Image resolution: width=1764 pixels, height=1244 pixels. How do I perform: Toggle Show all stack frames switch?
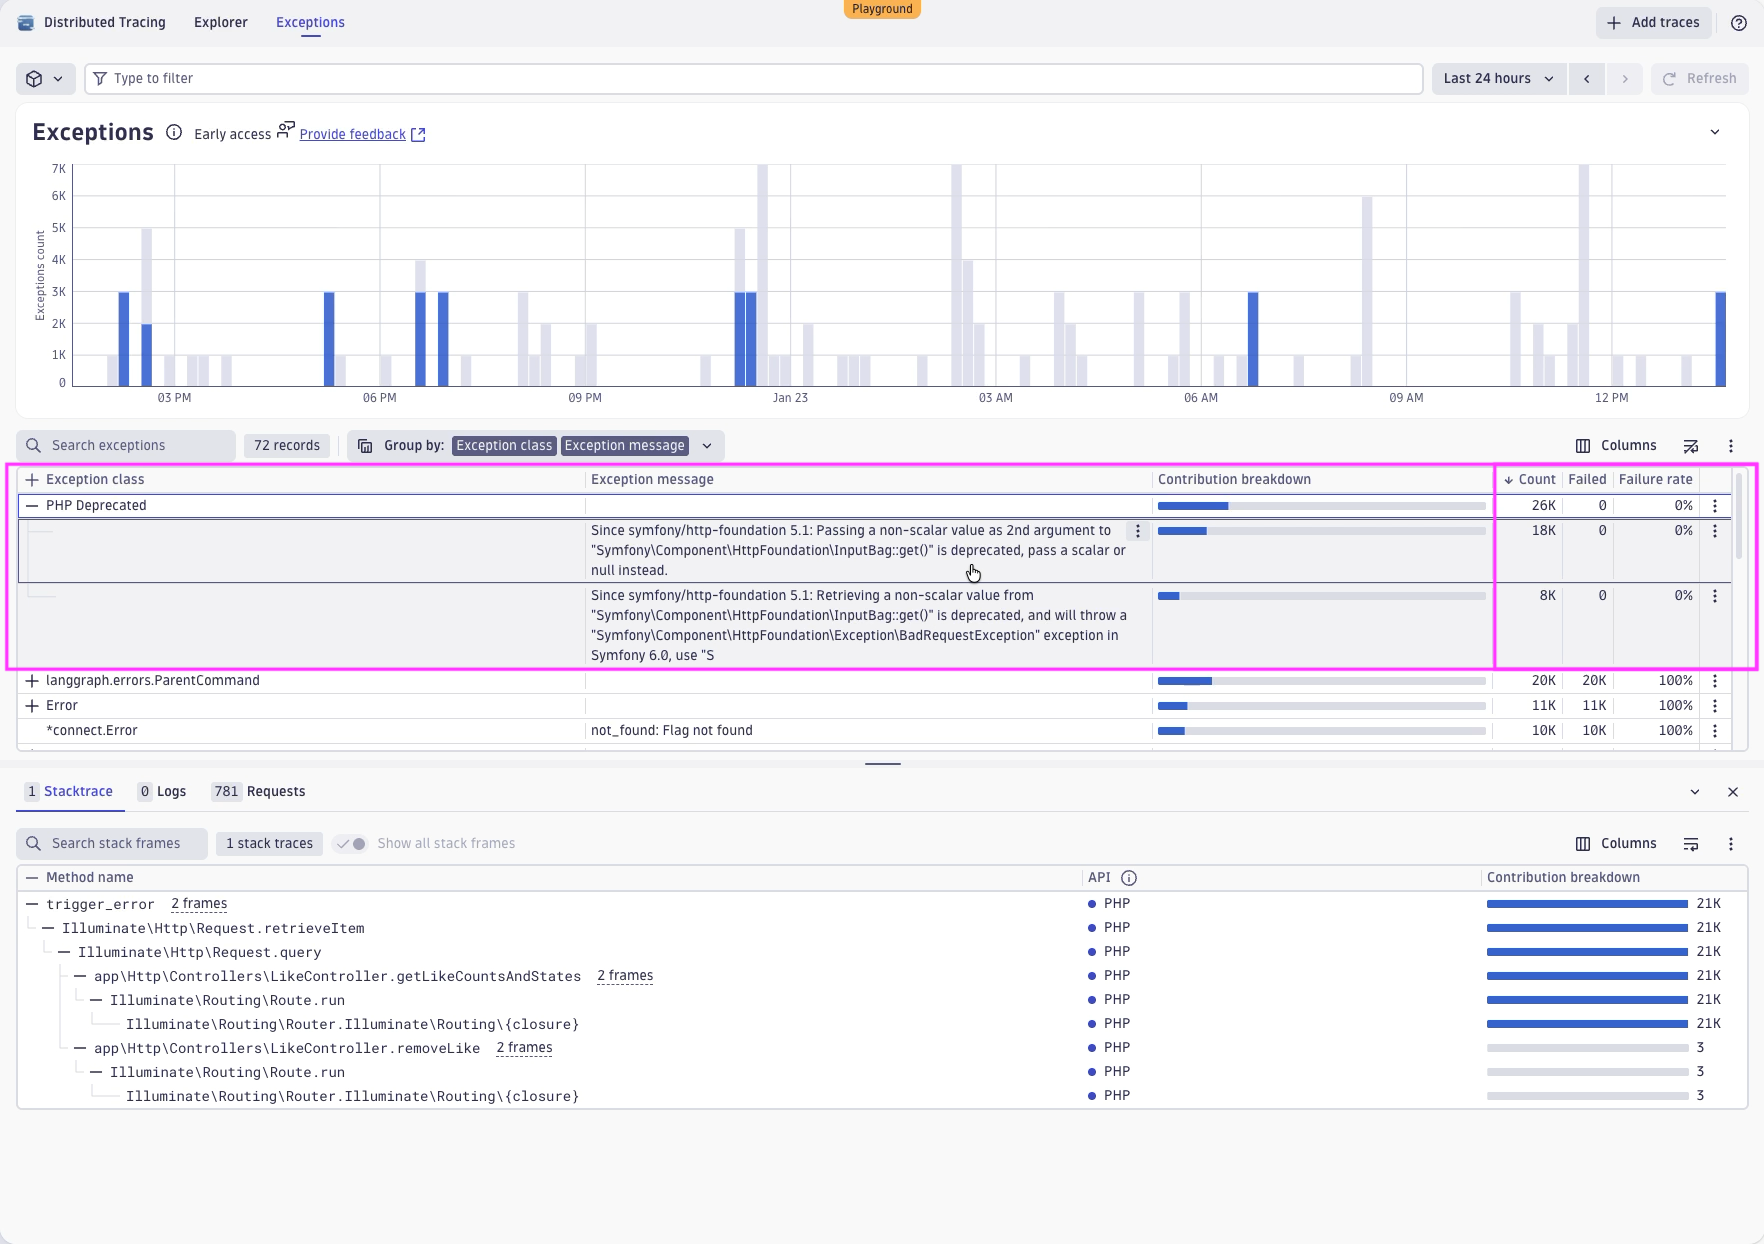click(x=351, y=844)
